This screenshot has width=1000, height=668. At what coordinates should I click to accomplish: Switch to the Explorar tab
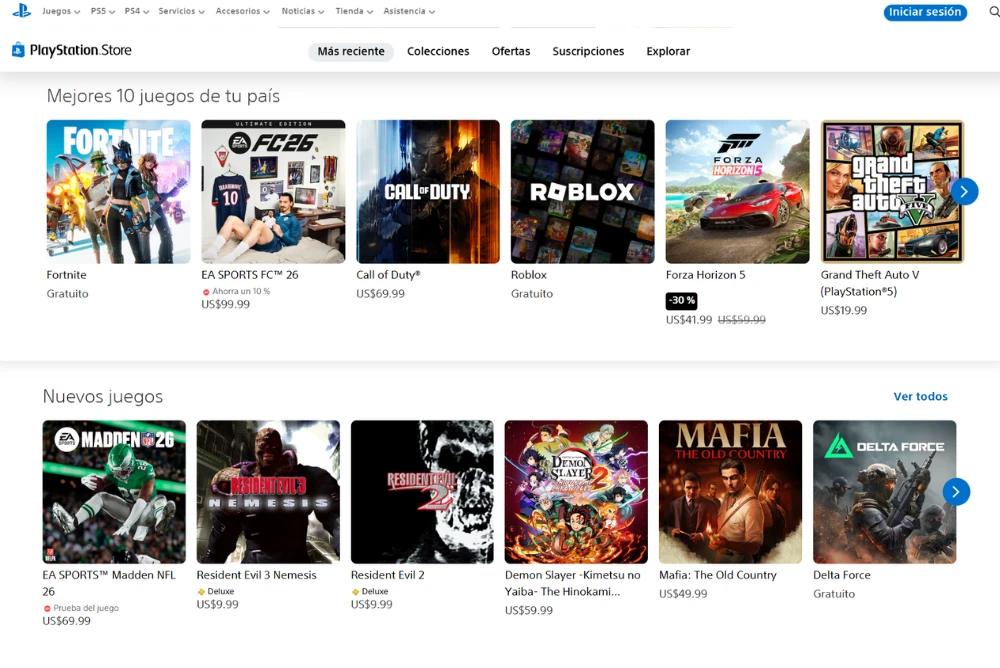tap(668, 51)
